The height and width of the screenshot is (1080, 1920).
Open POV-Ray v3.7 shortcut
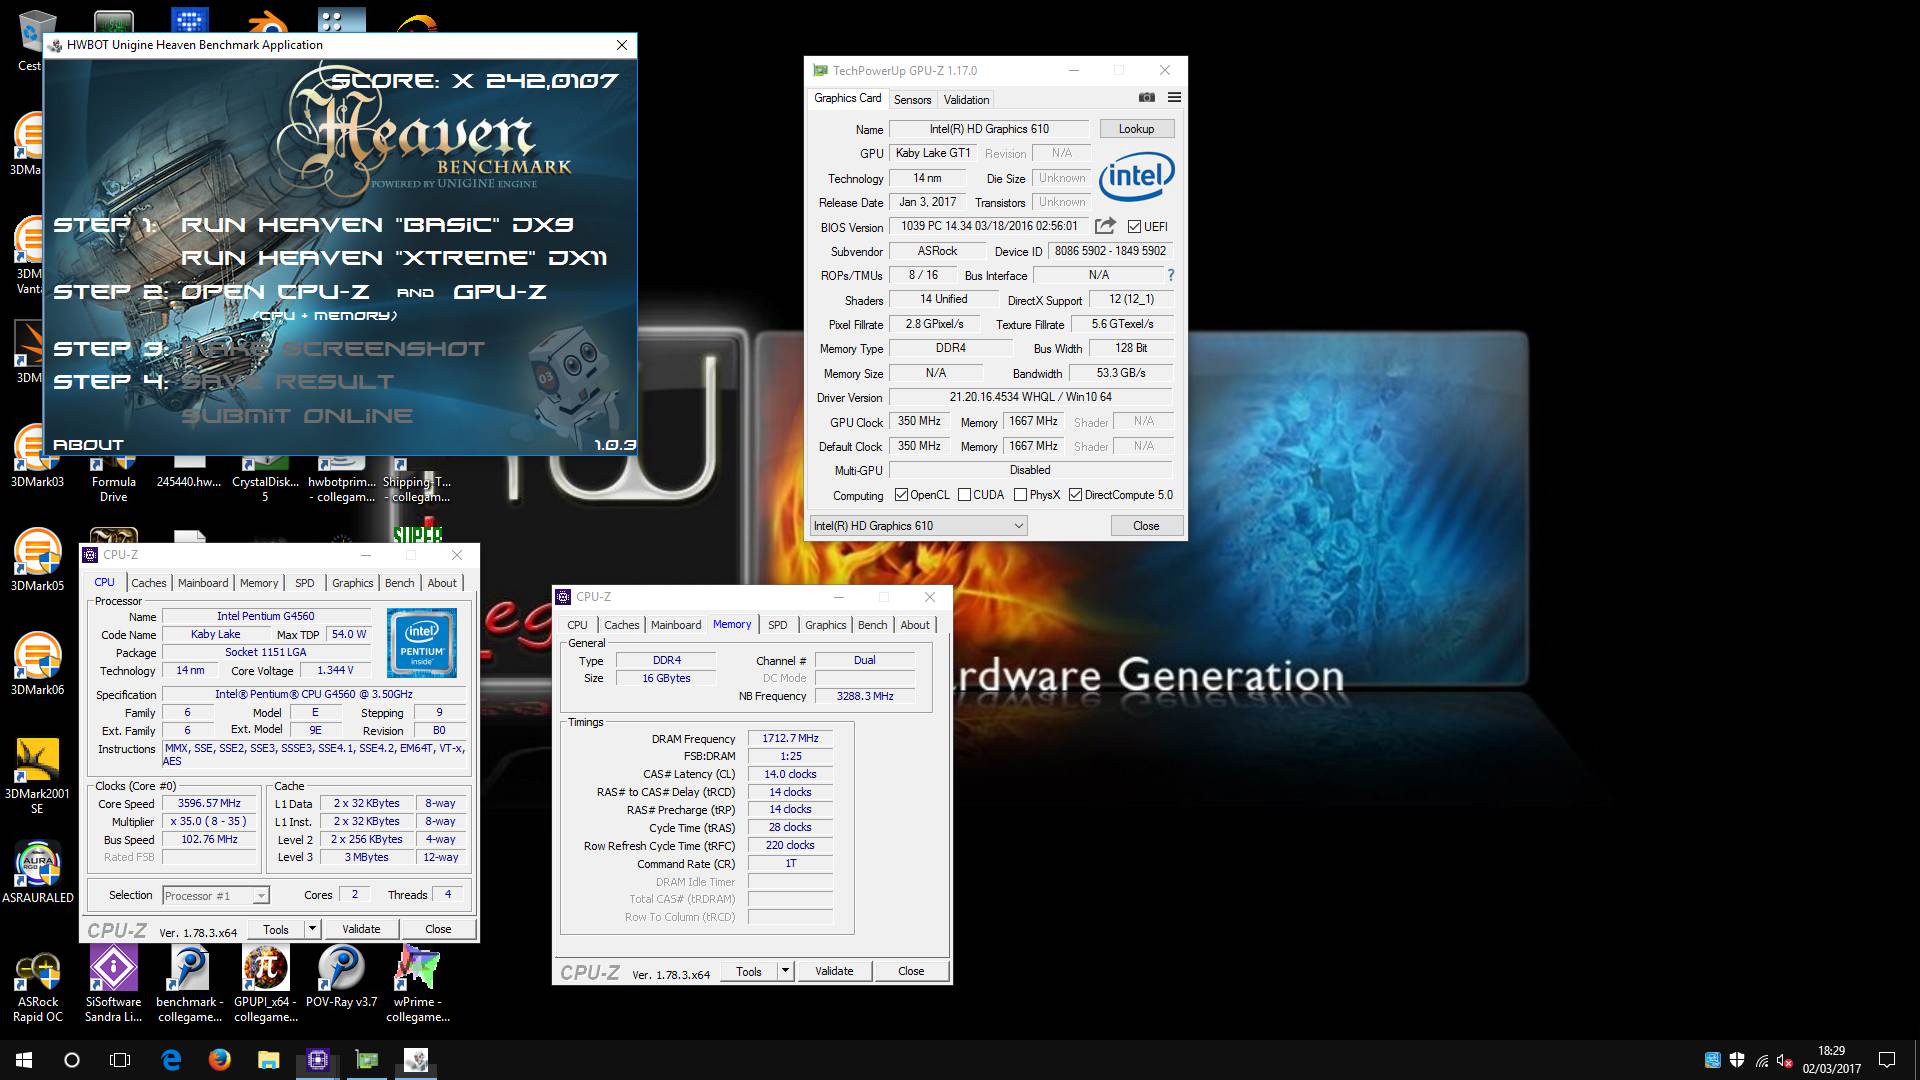(341, 977)
